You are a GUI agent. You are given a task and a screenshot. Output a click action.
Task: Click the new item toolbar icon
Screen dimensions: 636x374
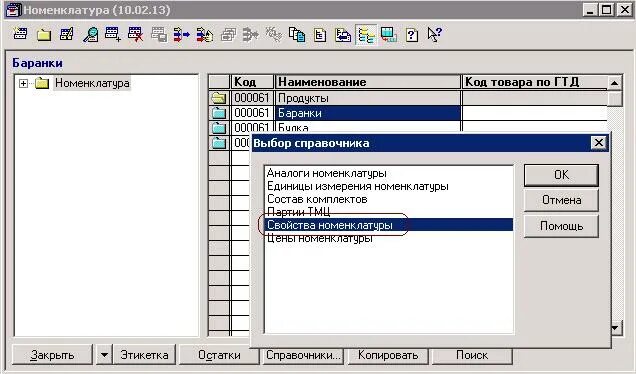(20, 34)
